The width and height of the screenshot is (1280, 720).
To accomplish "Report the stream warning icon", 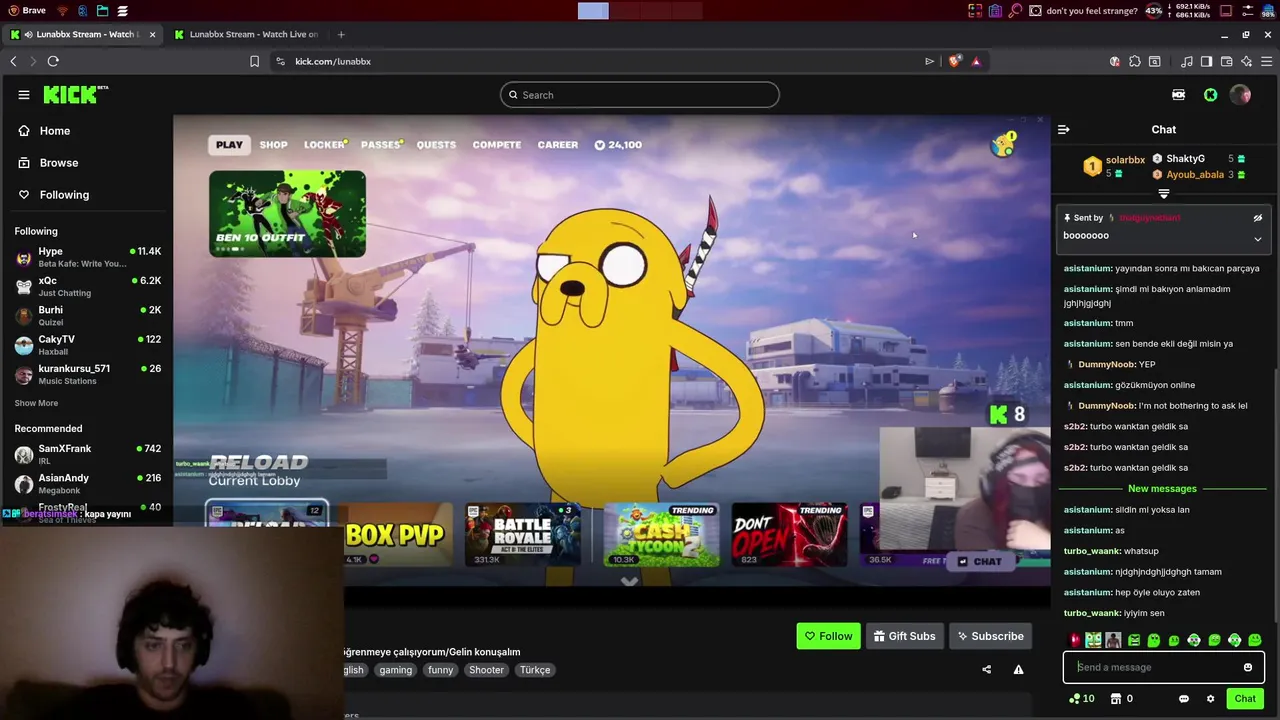I will (x=1019, y=670).
